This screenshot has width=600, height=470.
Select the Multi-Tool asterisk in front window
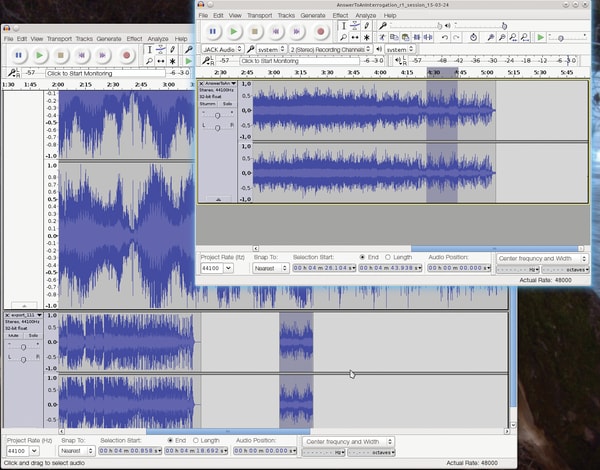pyautogui.click(x=366, y=37)
